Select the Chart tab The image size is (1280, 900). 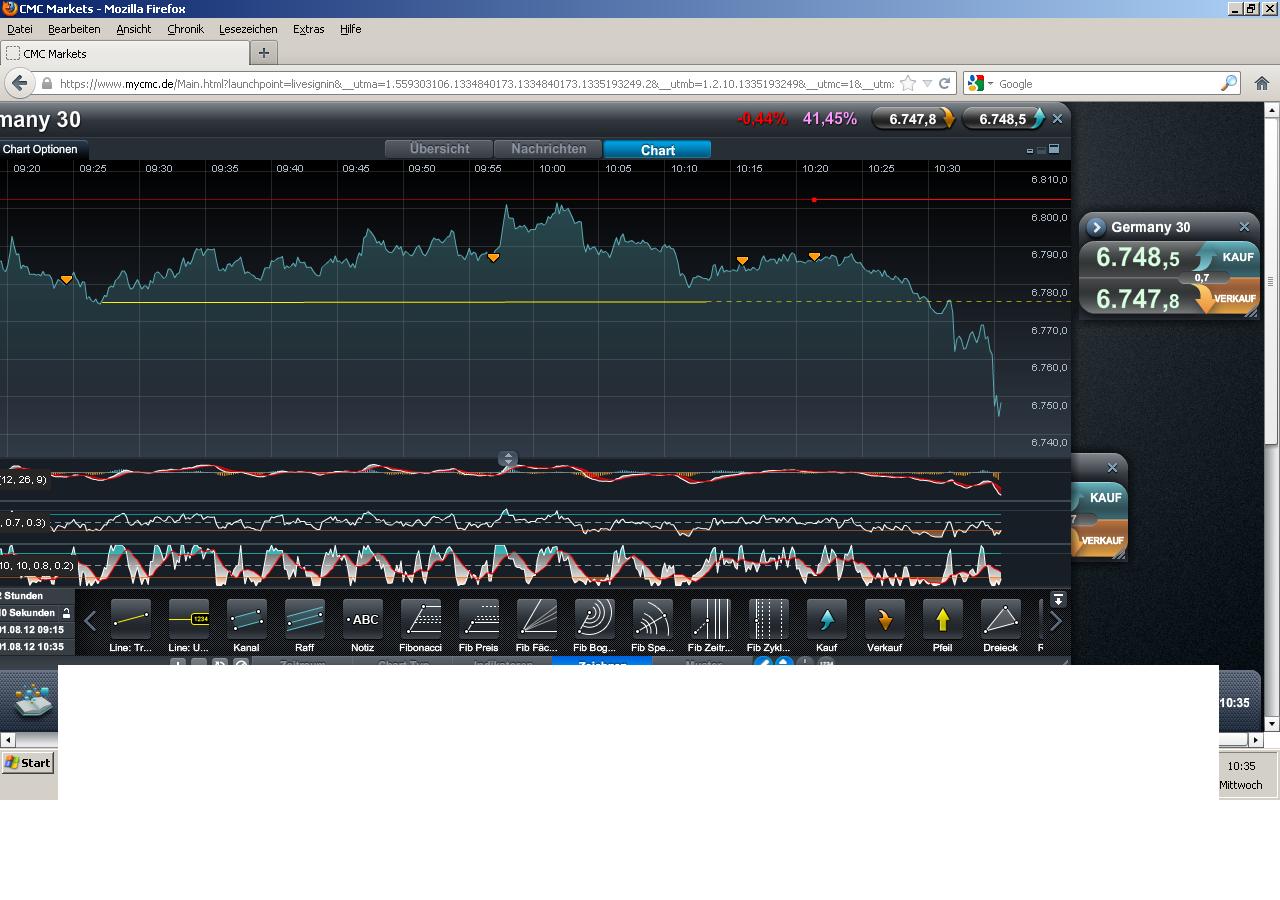click(657, 149)
